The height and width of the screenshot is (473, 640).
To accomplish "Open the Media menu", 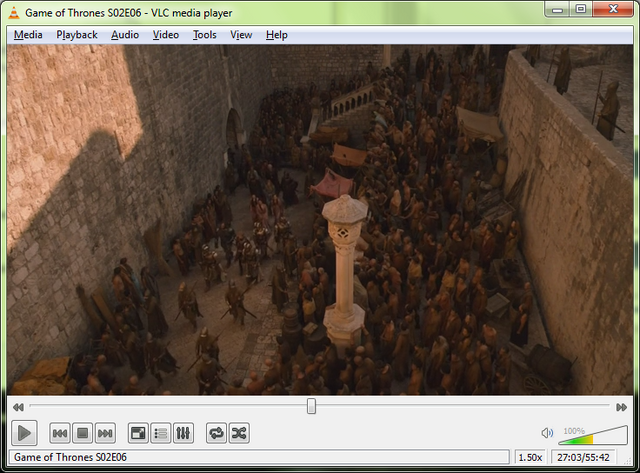I will click(28, 35).
